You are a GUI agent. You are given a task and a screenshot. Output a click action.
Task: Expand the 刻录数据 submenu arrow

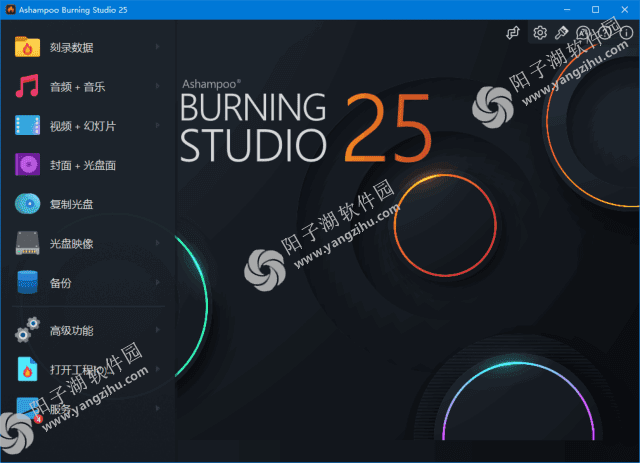pos(158,47)
